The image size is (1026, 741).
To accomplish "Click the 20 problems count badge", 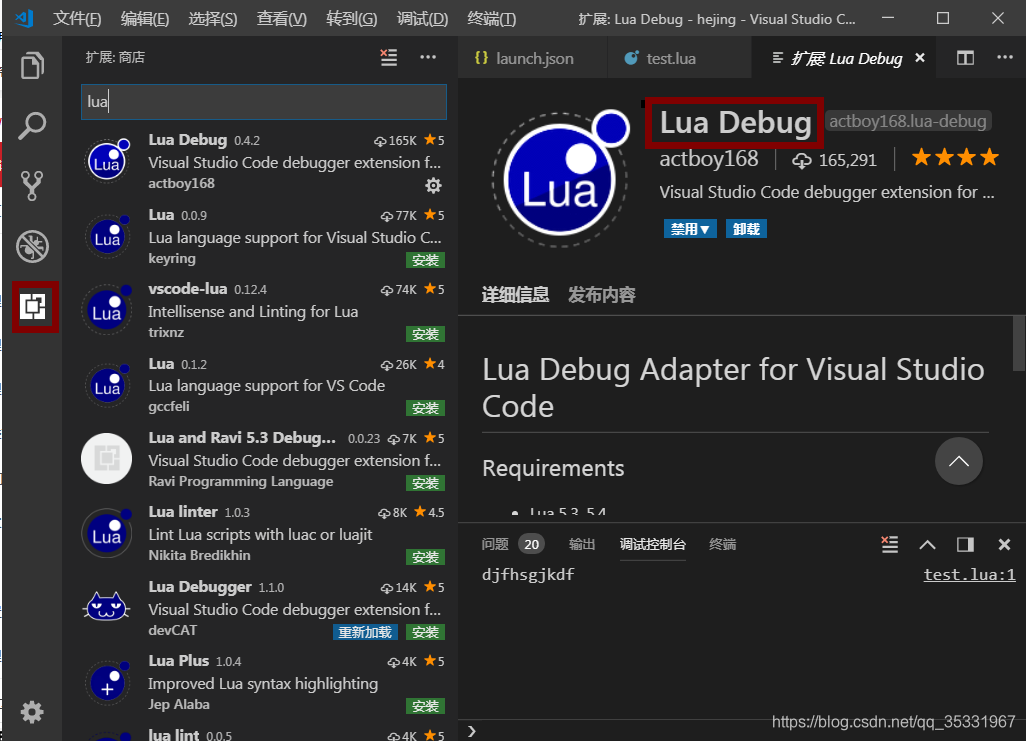I will coord(531,544).
